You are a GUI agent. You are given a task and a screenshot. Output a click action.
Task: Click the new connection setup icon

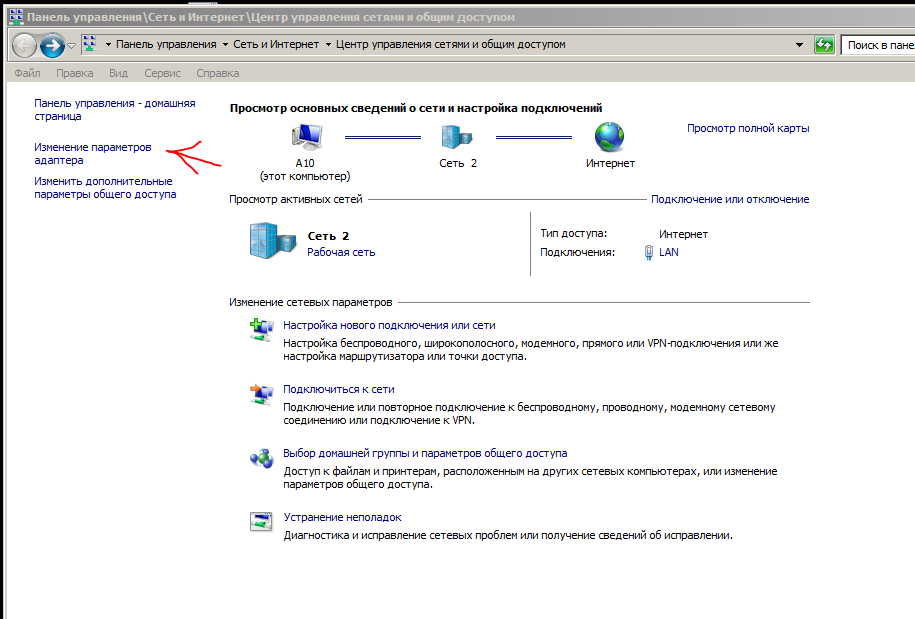tap(260, 331)
